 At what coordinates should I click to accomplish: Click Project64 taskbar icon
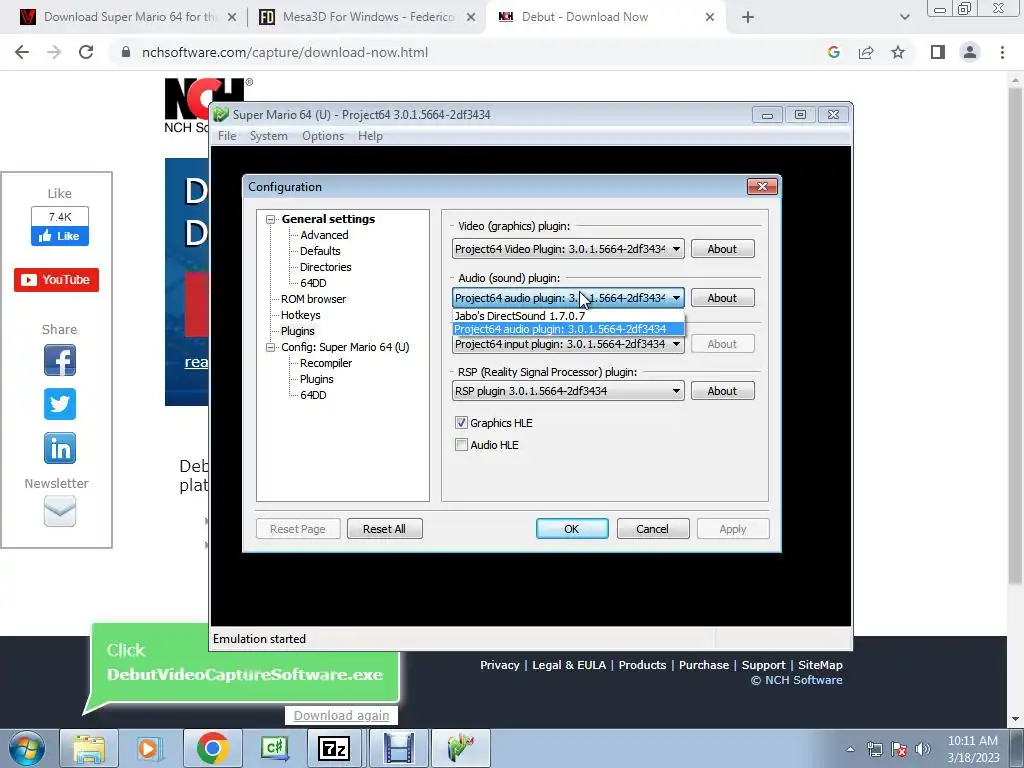point(460,748)
